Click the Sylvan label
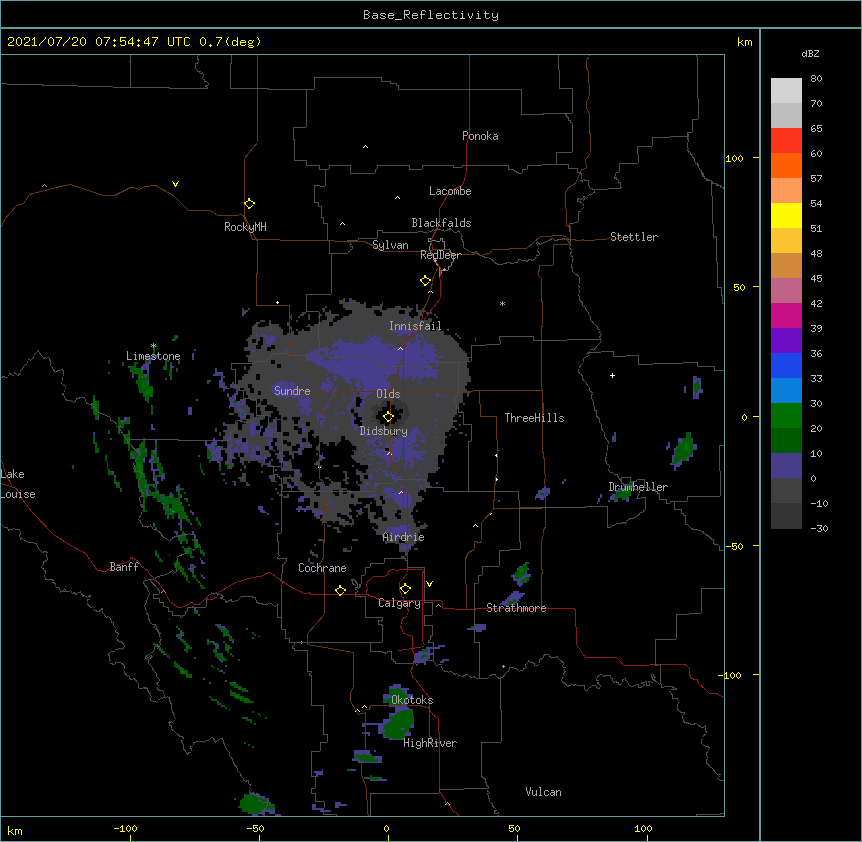This screenshot has width=862, height=842. (390, 245)
